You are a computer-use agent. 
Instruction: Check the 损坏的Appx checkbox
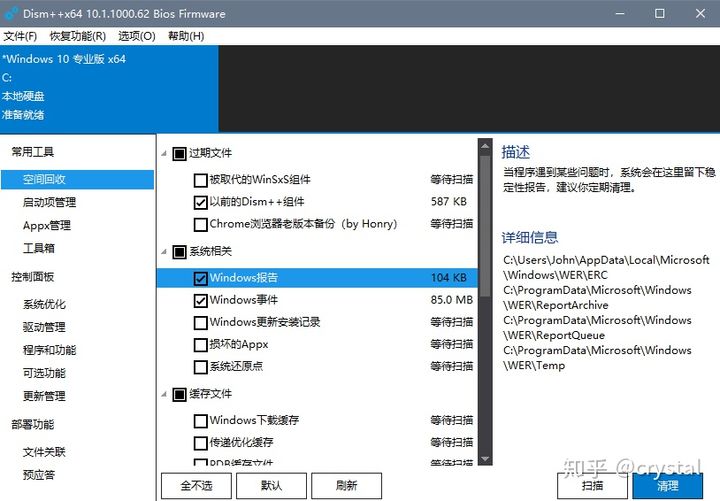click(x=201, y=345)
